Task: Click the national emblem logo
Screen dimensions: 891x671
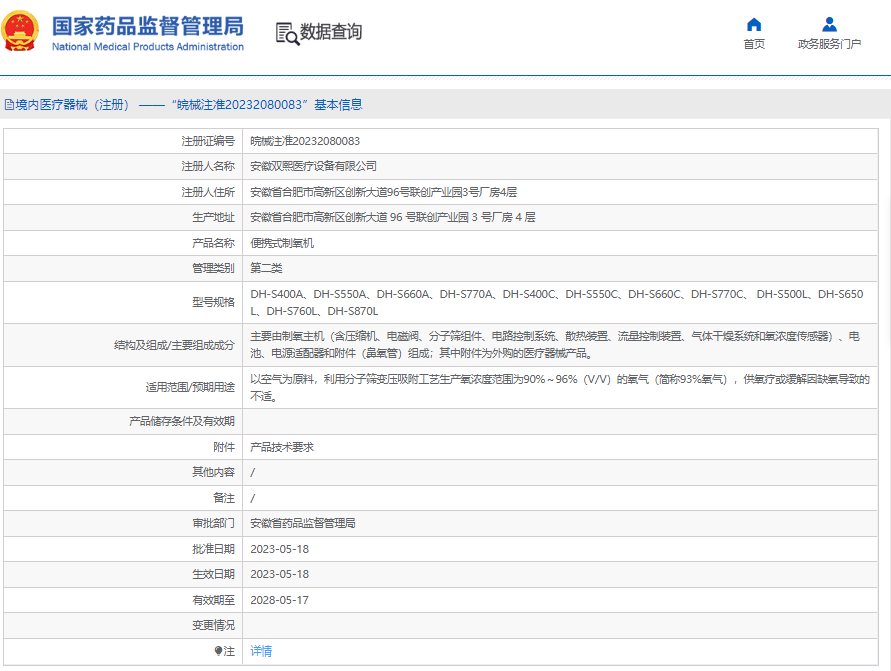Action: click(x=22, y=32)
